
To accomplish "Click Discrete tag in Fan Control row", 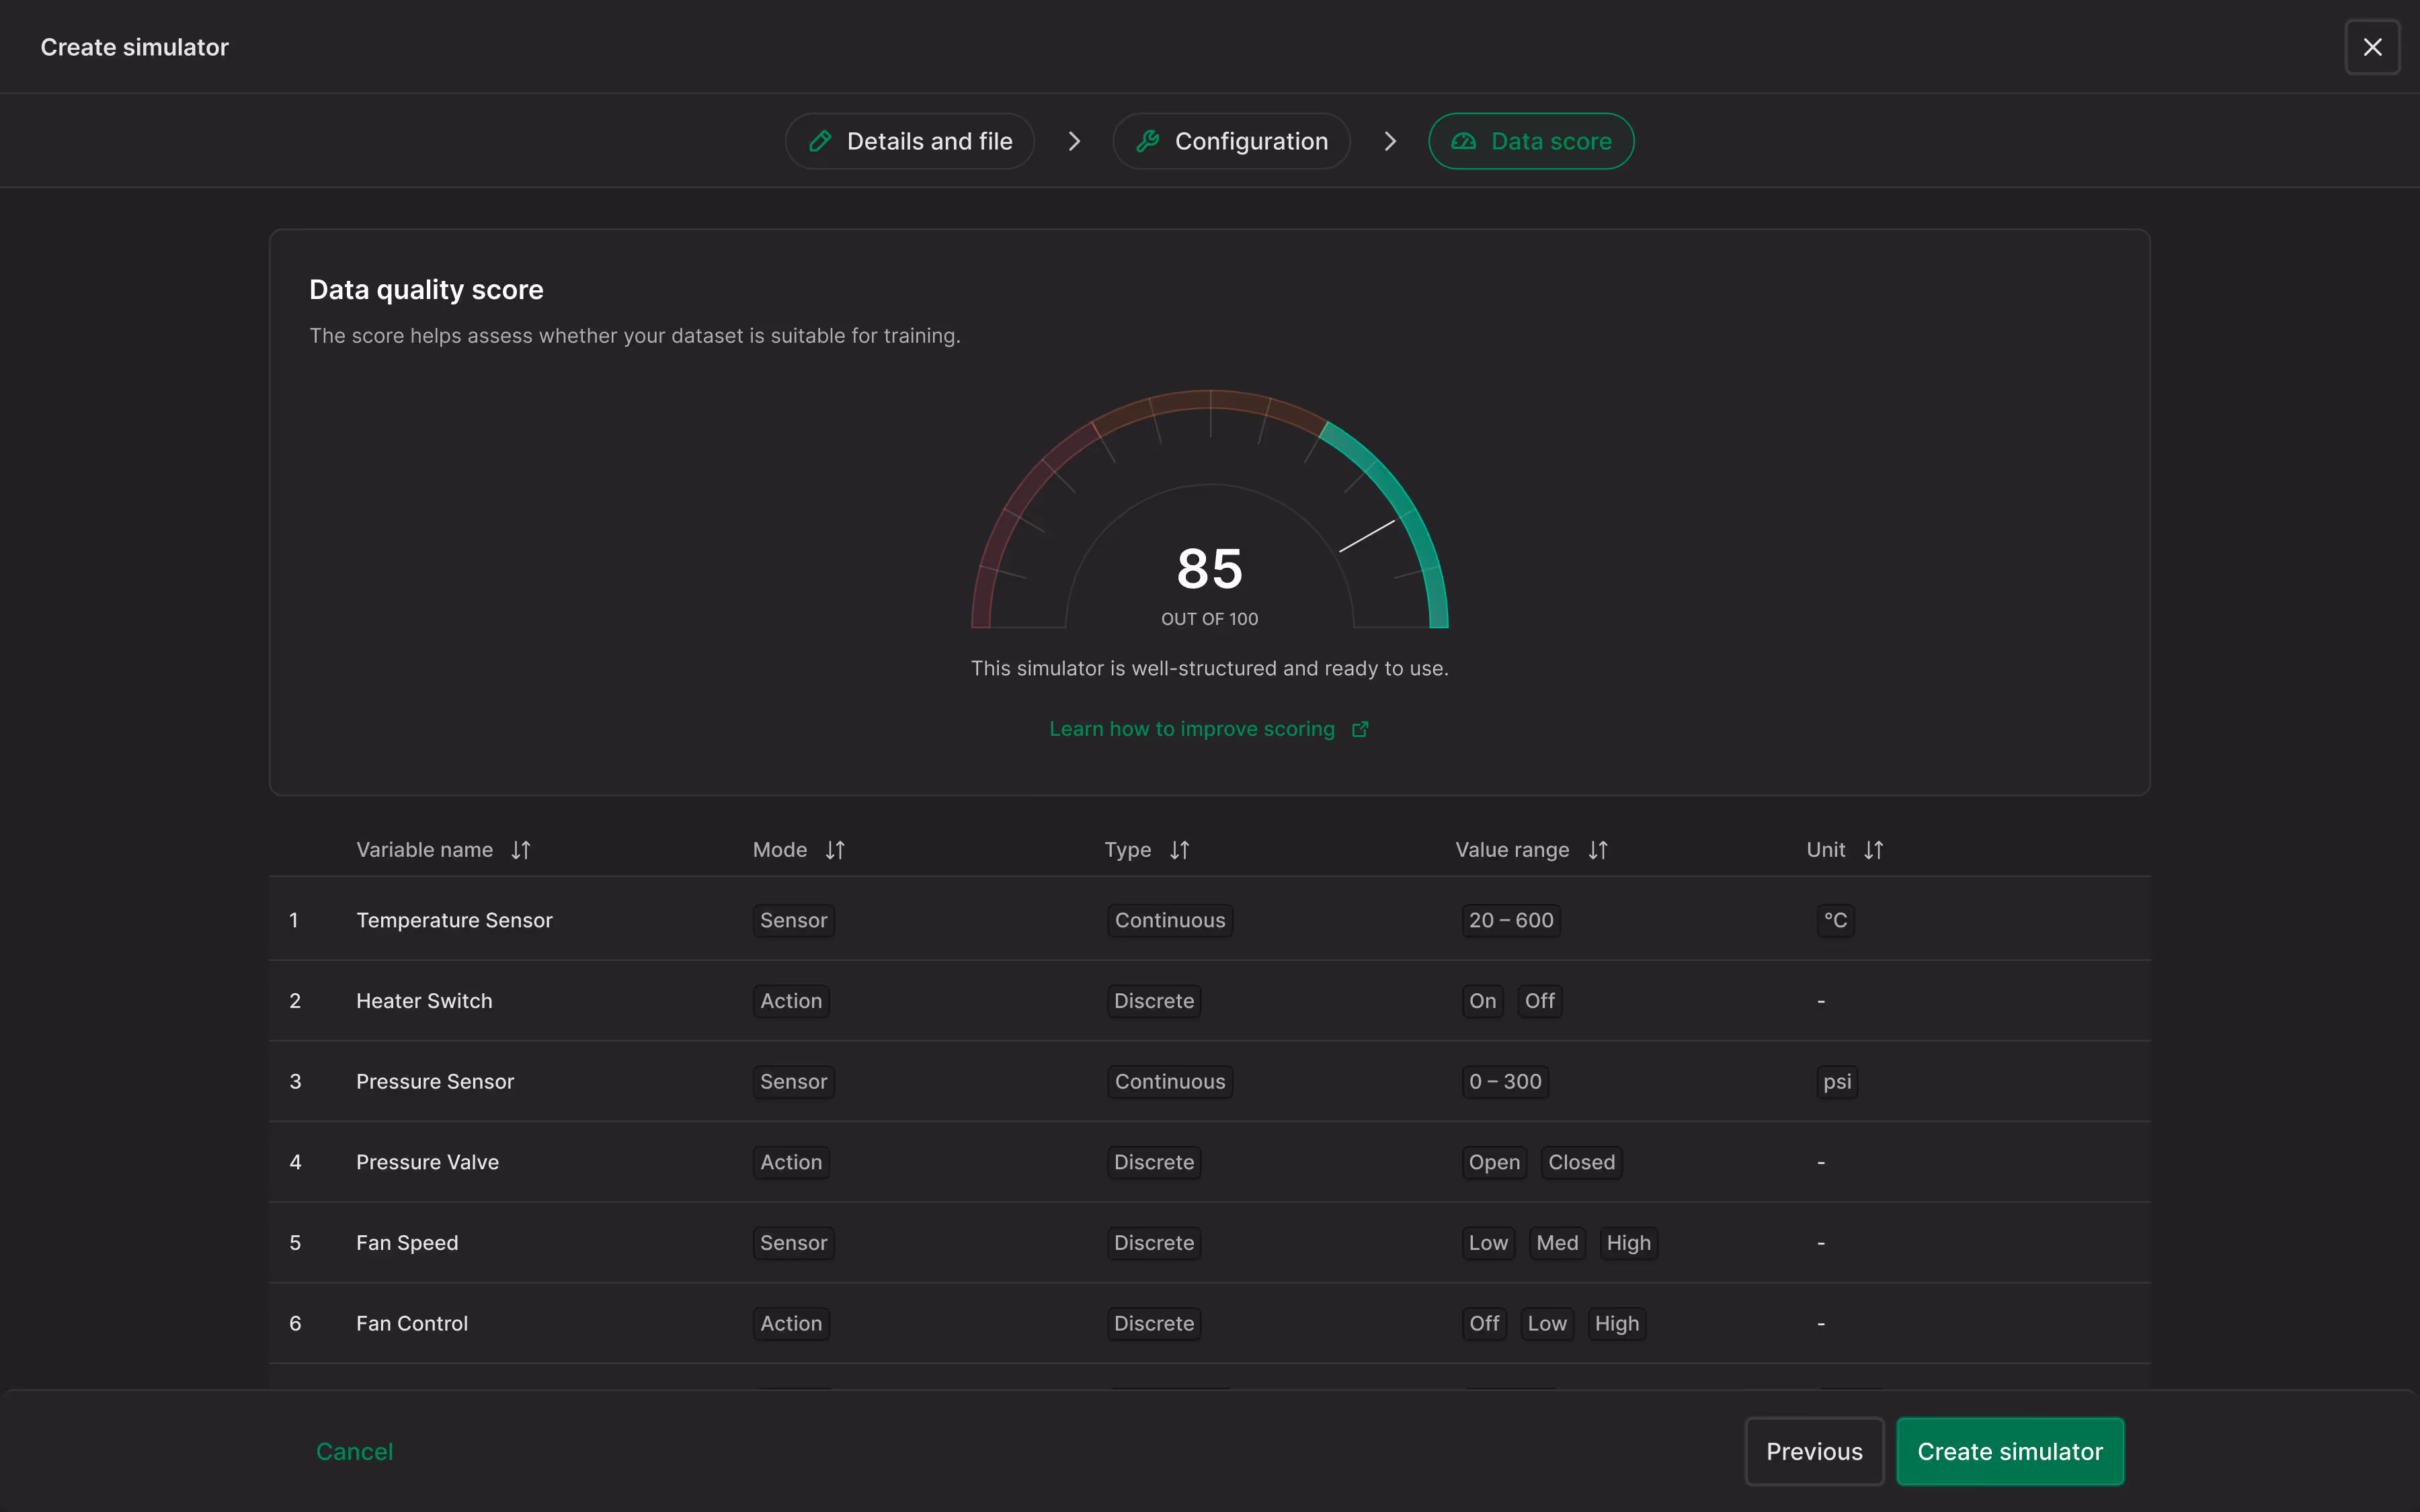I will [1154, 1323].
